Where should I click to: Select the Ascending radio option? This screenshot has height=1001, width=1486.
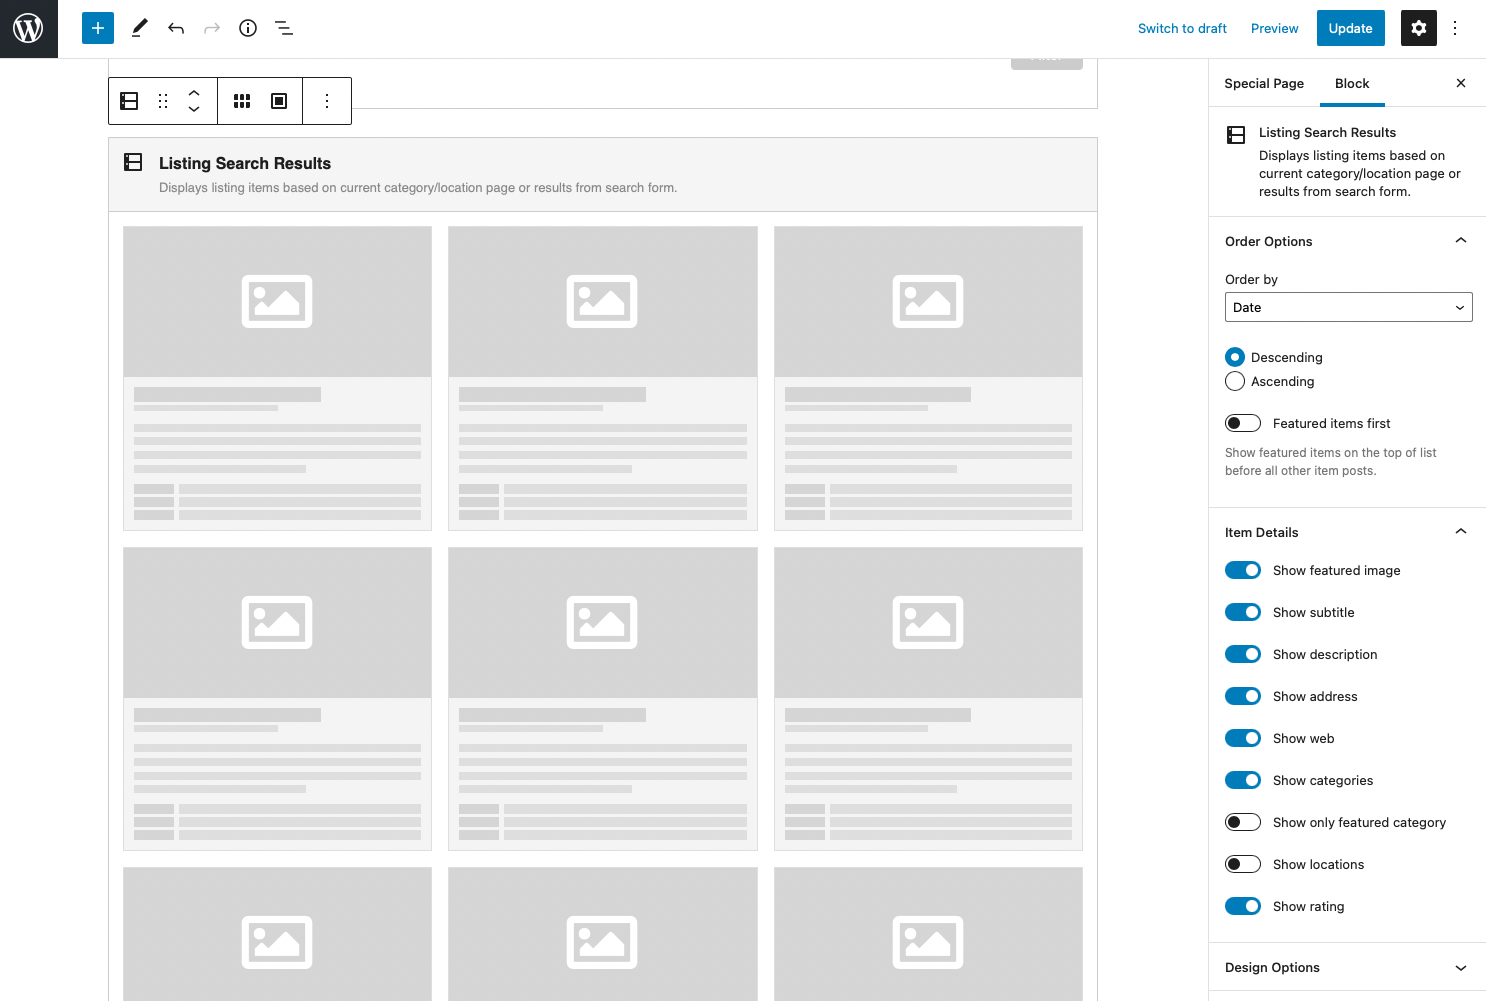(x=1235, y=381)
